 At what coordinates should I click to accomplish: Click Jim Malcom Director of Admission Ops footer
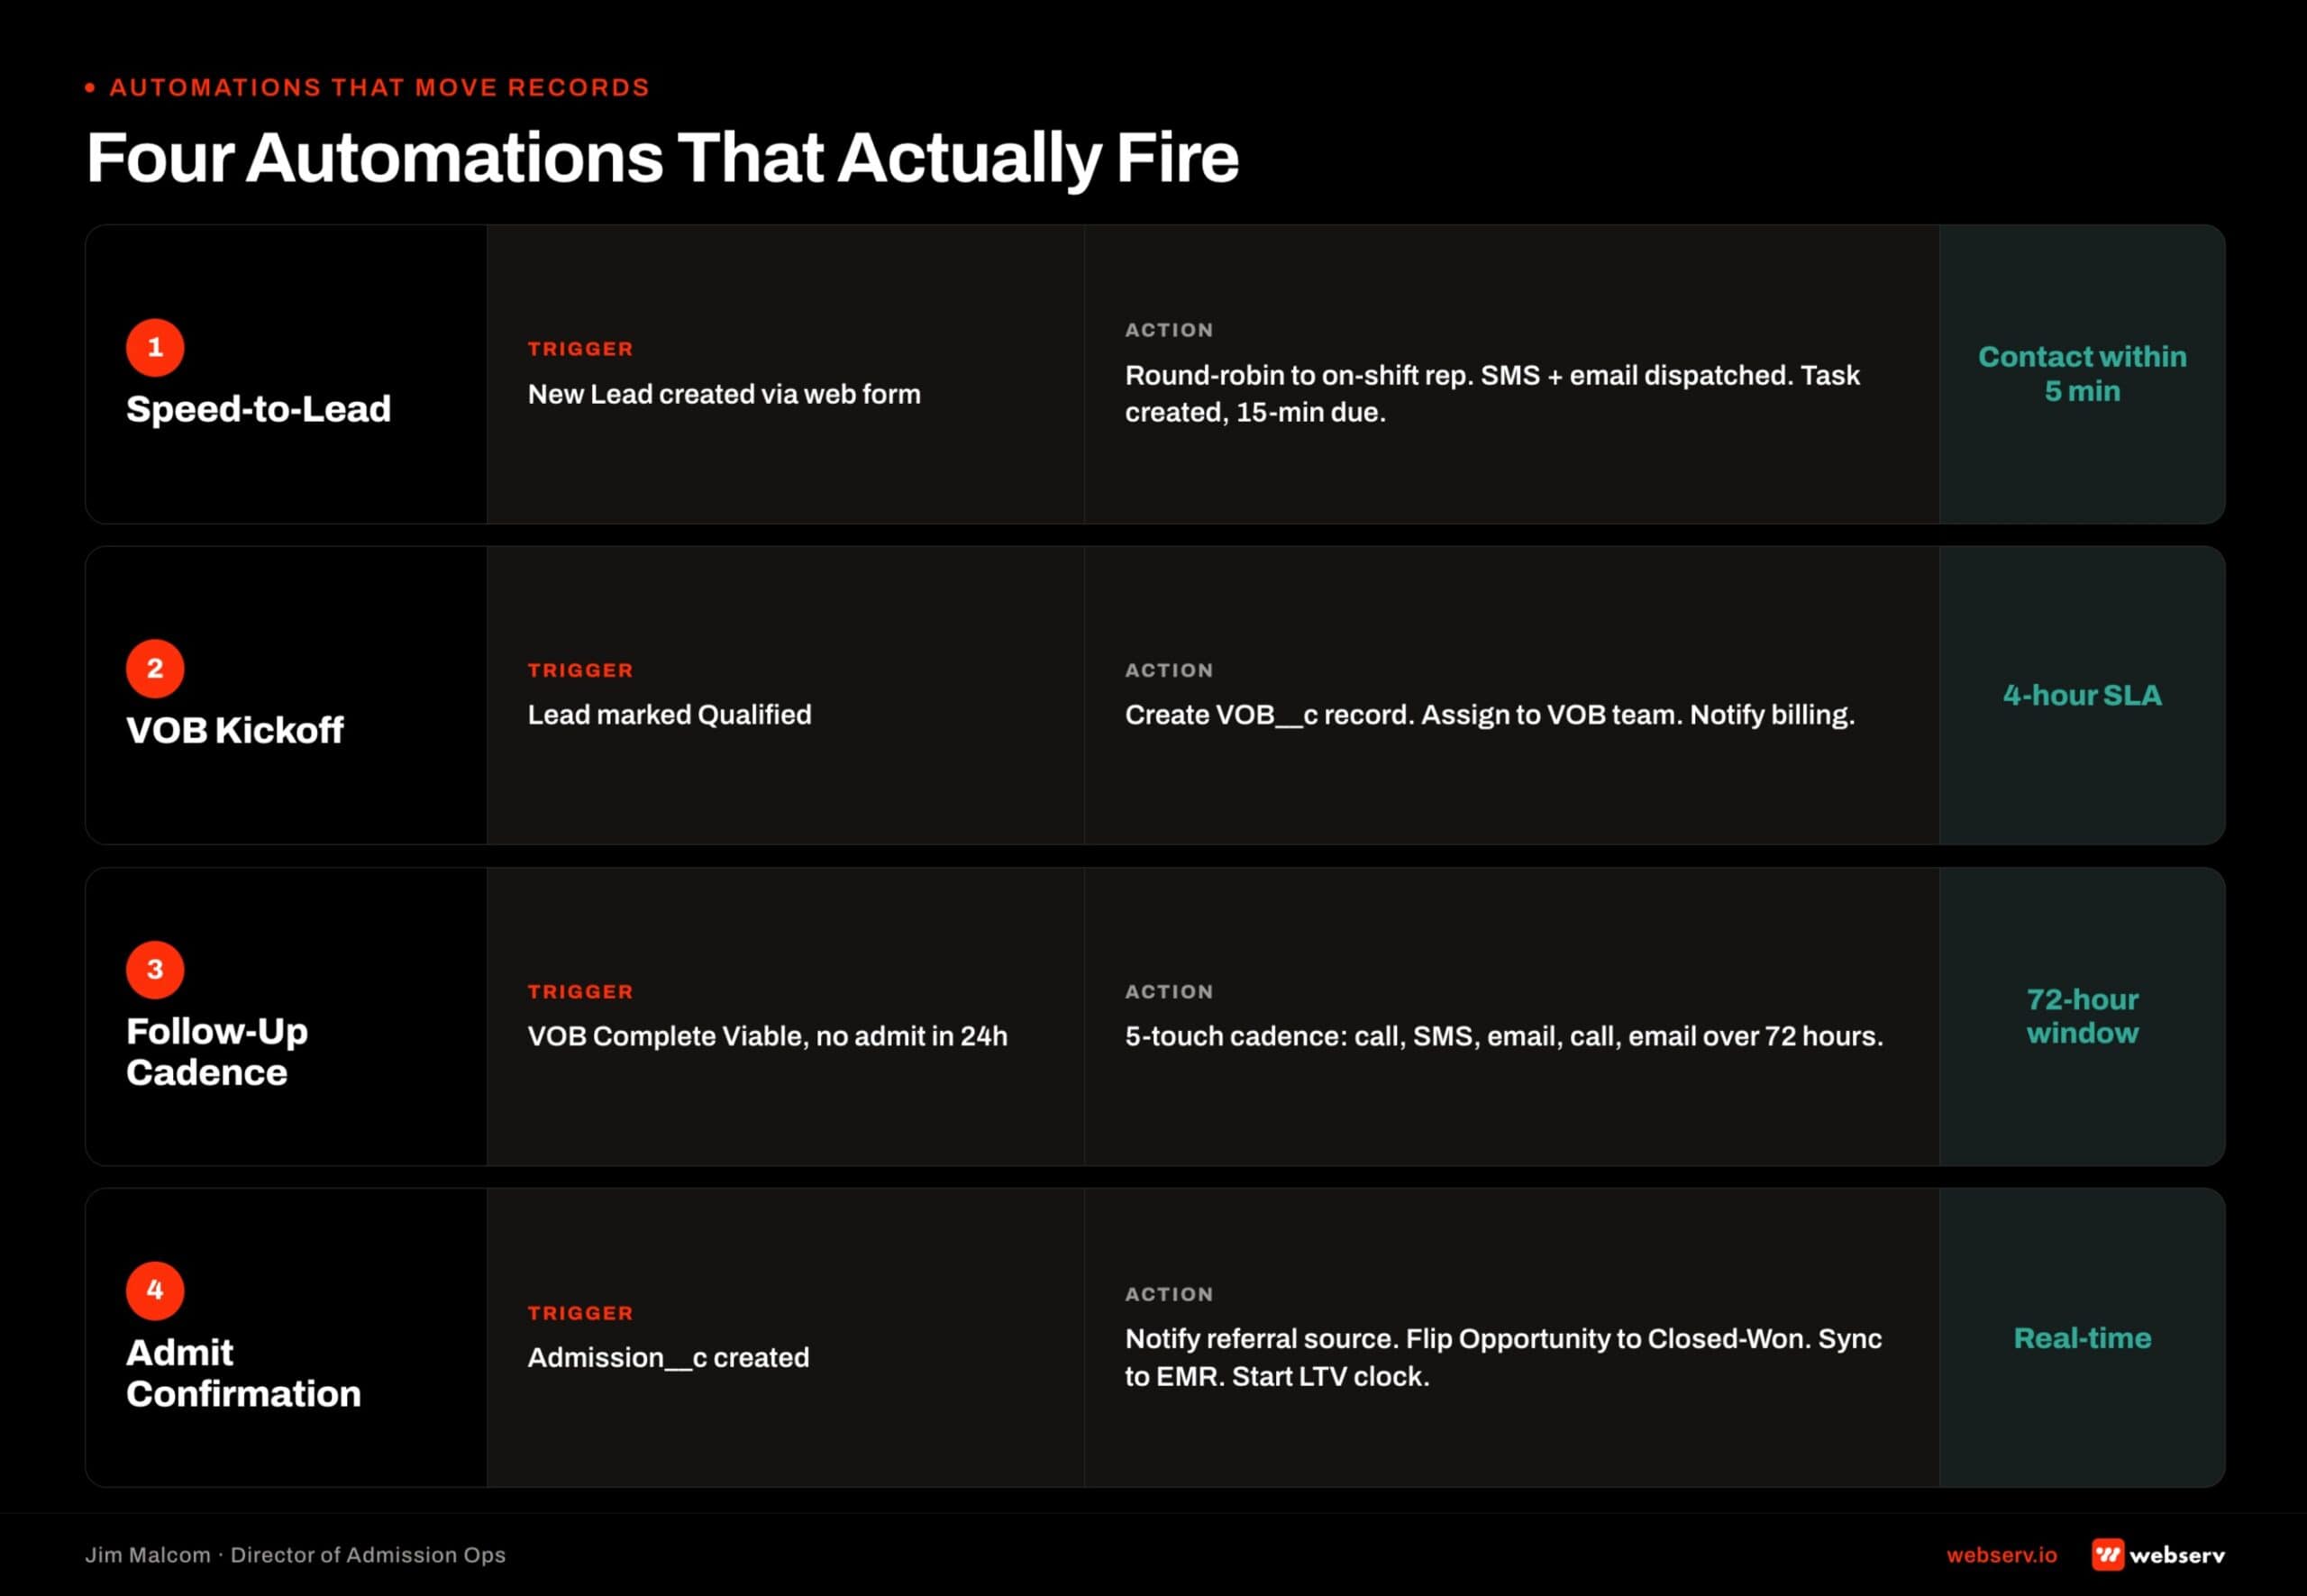[x=295, y=1555]
